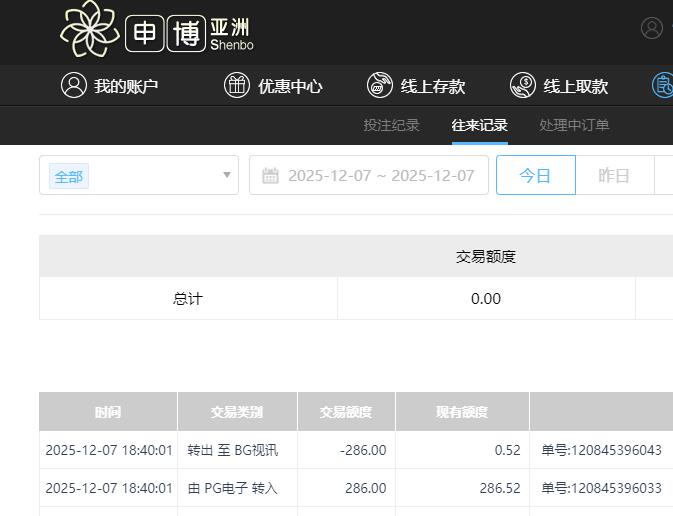Click the Shenbo flower logo

(90, 30)
